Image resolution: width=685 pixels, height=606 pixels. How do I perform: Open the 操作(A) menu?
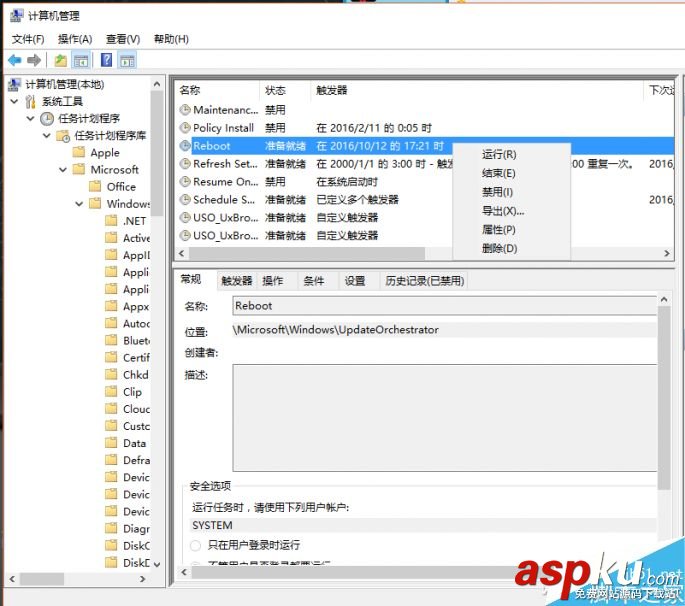point(75,39)
